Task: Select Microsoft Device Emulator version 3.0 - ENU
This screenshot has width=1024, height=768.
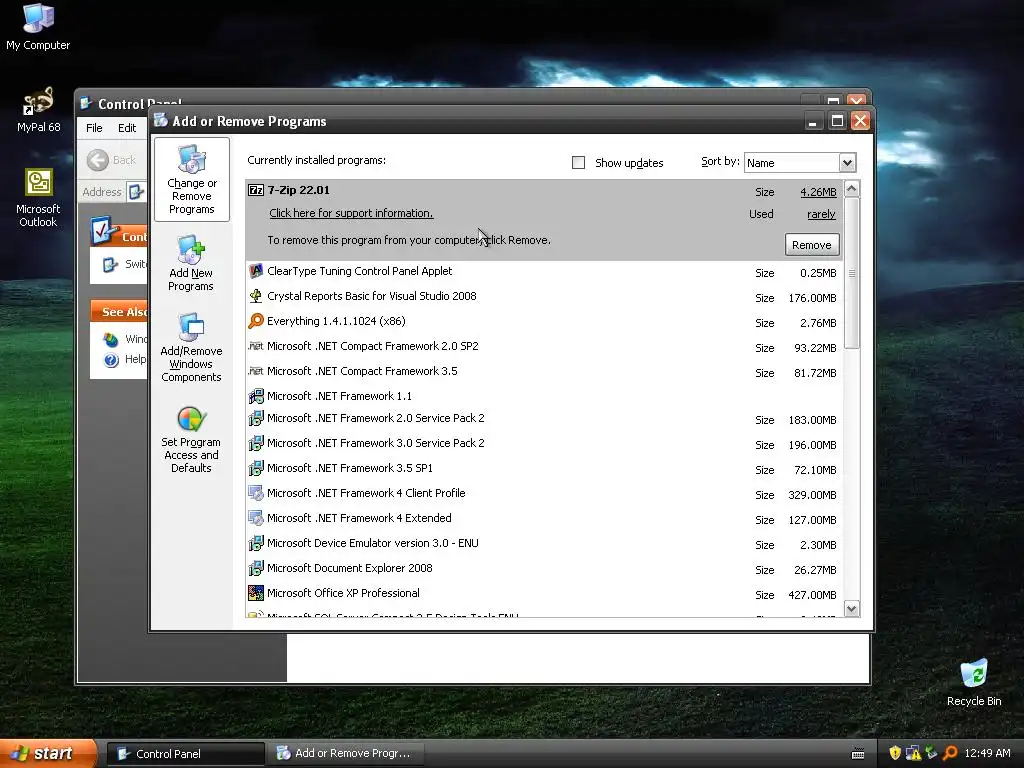Action: tap(543, 543)
